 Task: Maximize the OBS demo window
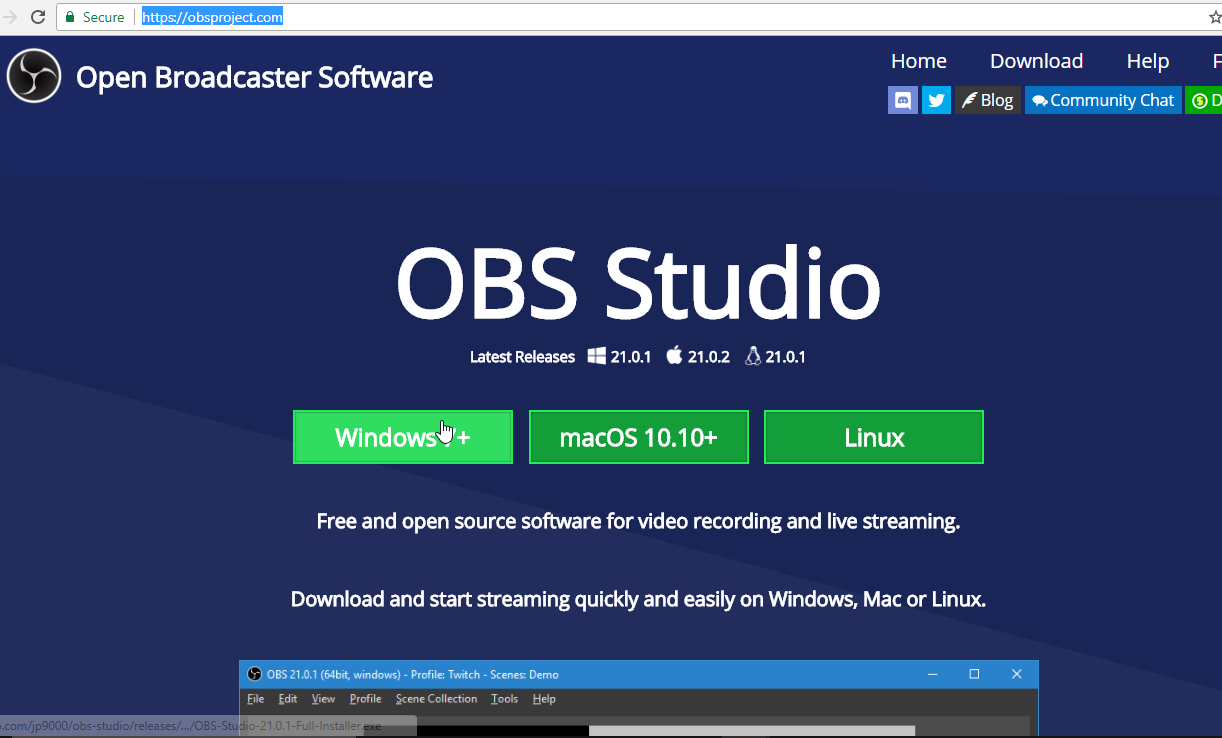click(x=974, y=674)
